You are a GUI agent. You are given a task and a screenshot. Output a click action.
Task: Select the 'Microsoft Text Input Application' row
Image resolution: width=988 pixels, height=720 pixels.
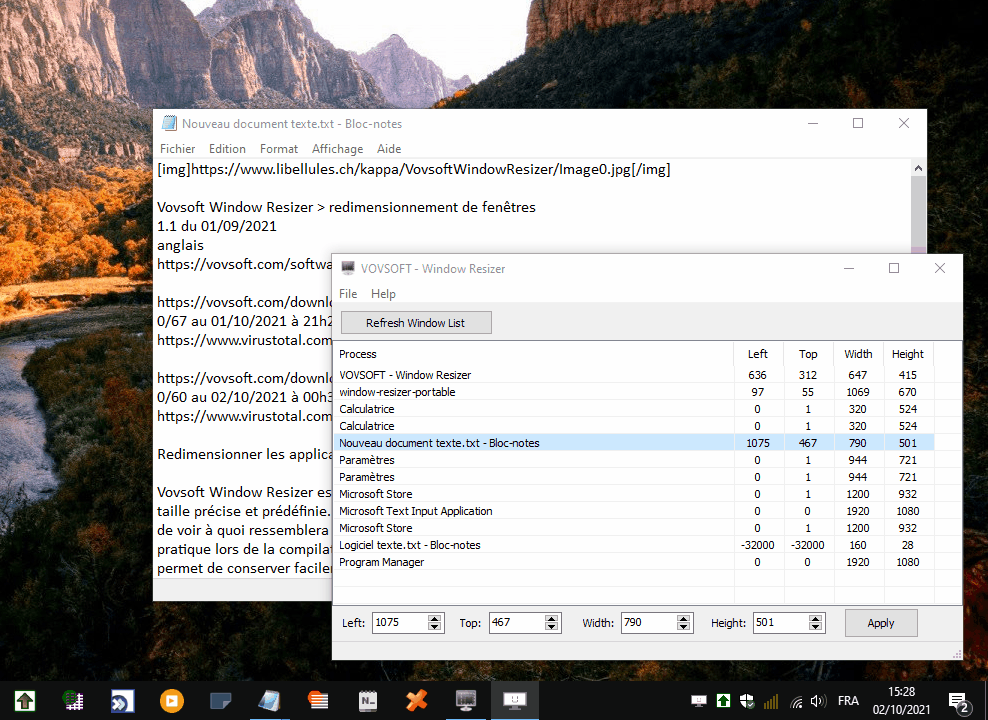pos(633,511)
